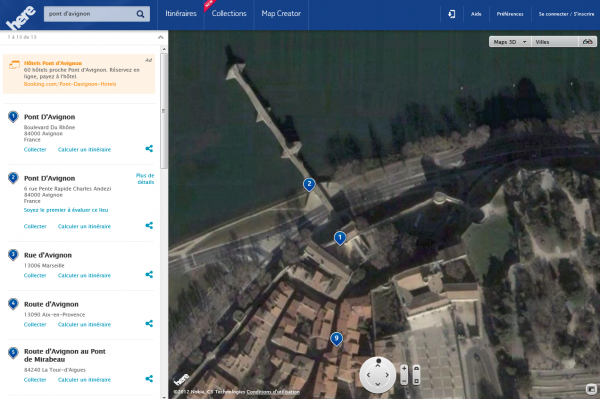Toggle the mini-map overview icon
Image resolution: width=600 pixels, height=399 pixels.
(x=591, y=389)
